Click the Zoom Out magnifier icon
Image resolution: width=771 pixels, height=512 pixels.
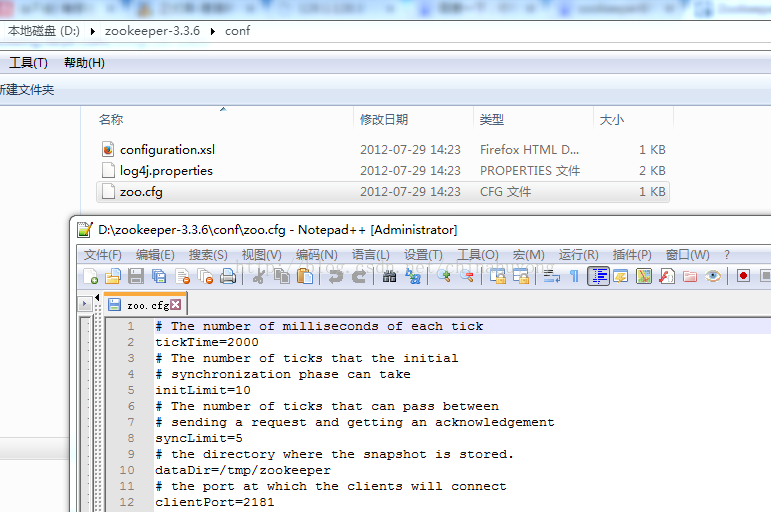point(467,276)
